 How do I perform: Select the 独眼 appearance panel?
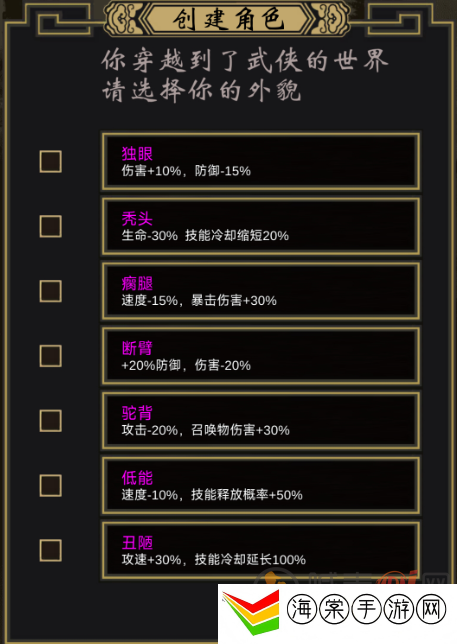pyautogui.click(x=261, y=161)
